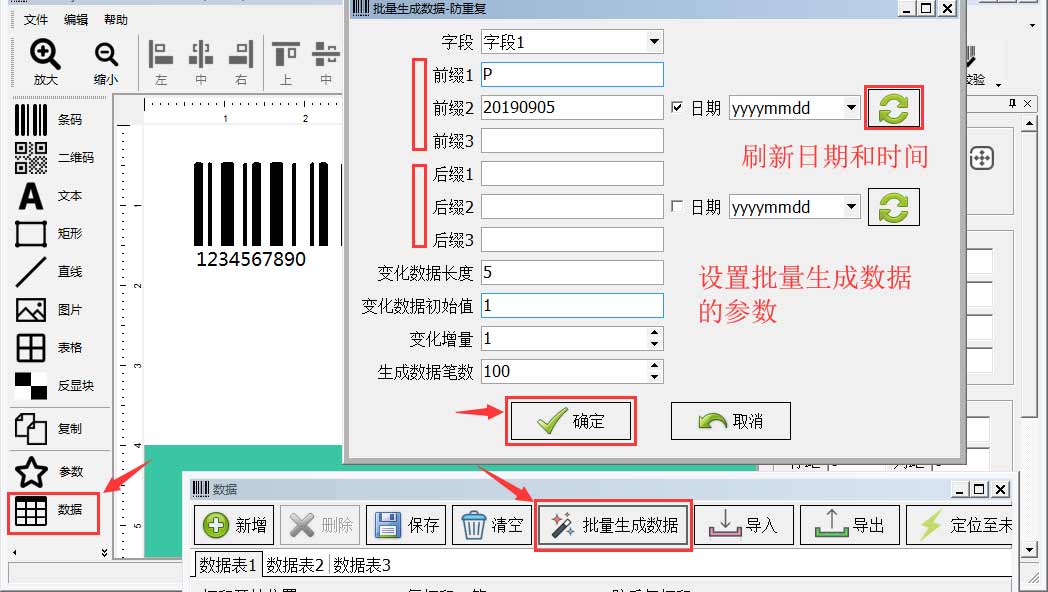Screen dimensions: 1048x592
Task: Refresh the date for 前缀2
Action: coord(893,108)
